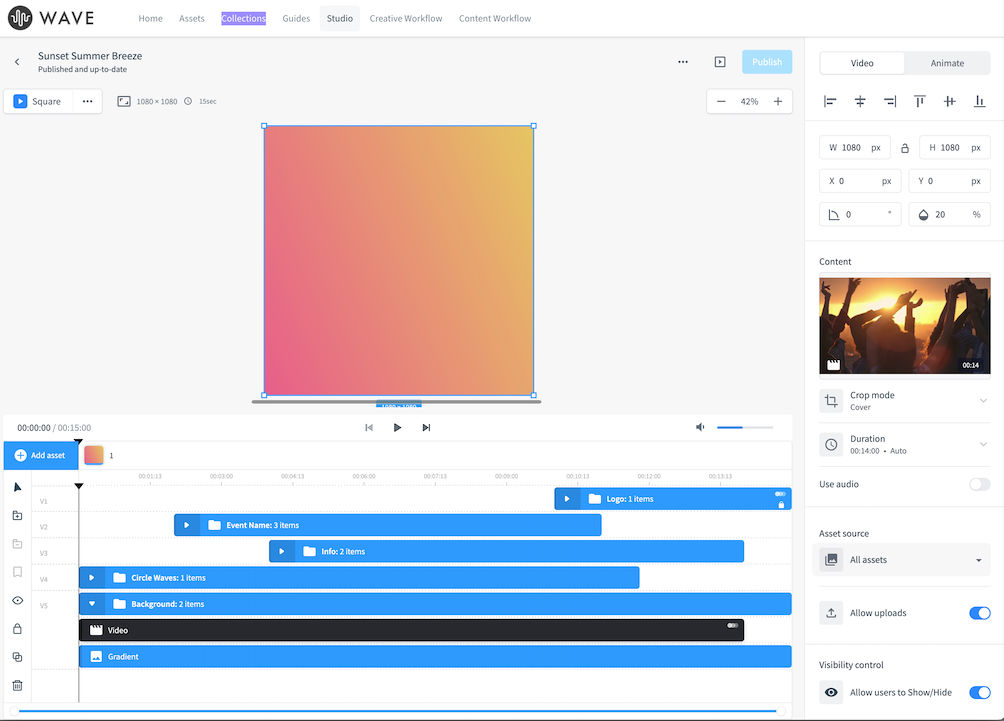Screen dimensions: 1004x721
Task: Open the Assets menu
Action: pyautogui.click(x=191, y=19)
